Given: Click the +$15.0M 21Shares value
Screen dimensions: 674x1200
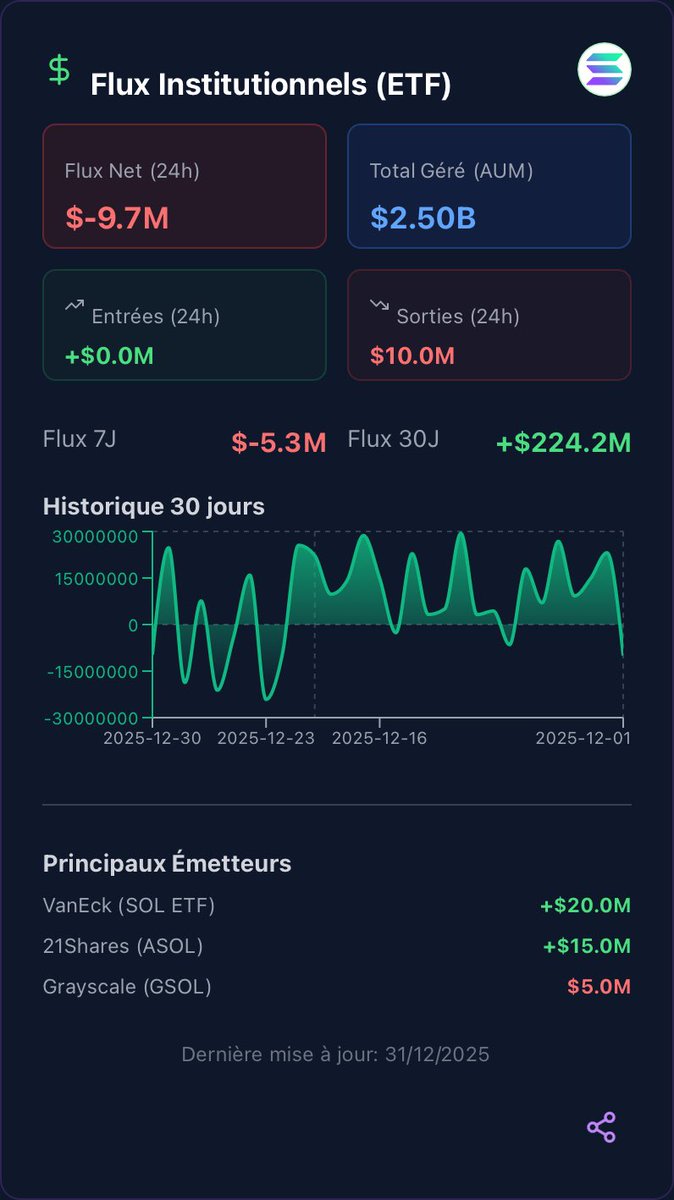Looking at the screenshot, I should tap(587, 946).
